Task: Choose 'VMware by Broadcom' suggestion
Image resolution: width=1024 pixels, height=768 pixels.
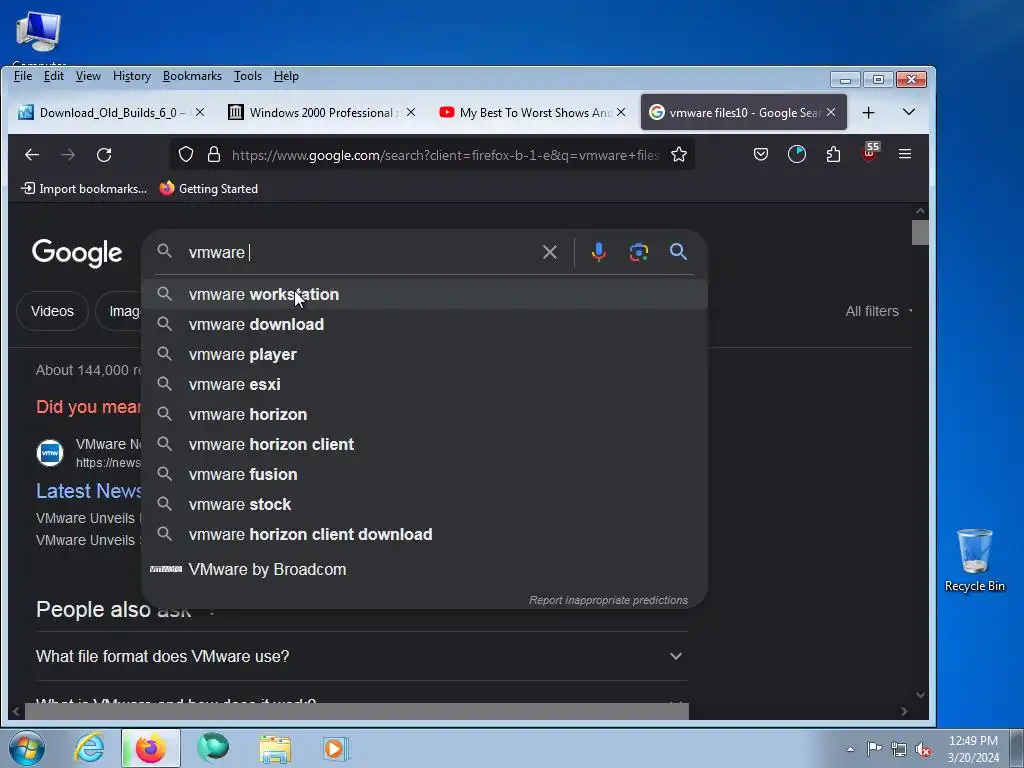Action: tap(424, 569)
